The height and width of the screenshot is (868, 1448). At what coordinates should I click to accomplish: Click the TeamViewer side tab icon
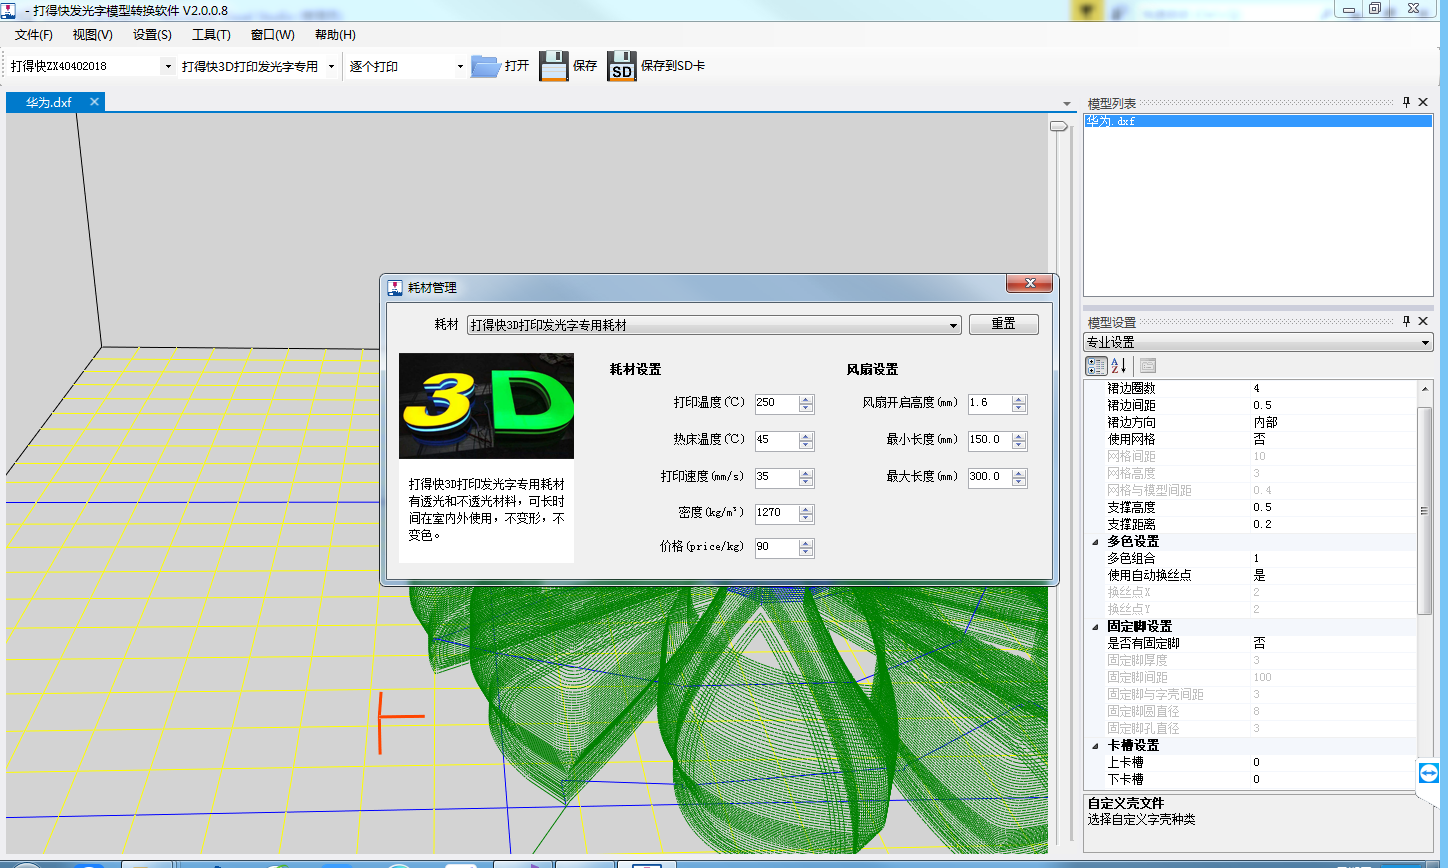point(1428,773)
